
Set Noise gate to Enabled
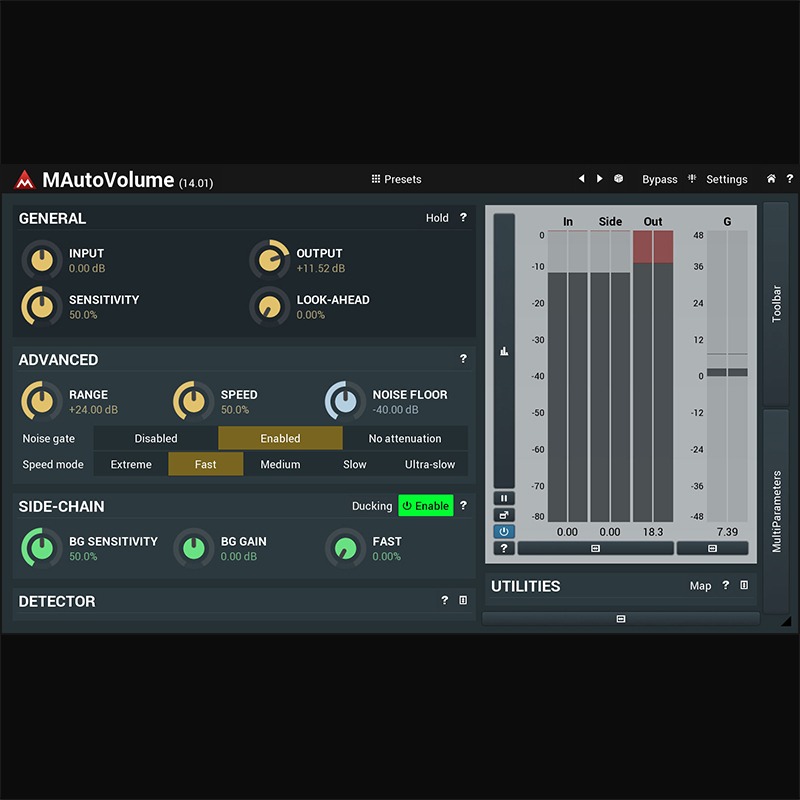coord(280,438)
